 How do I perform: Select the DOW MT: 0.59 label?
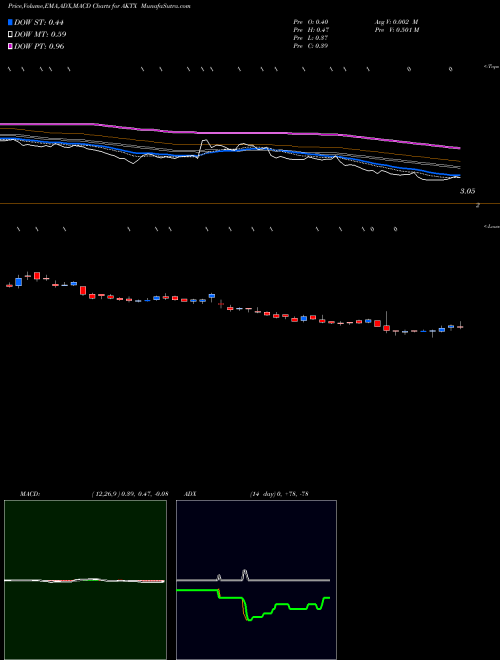pos(40,35)
